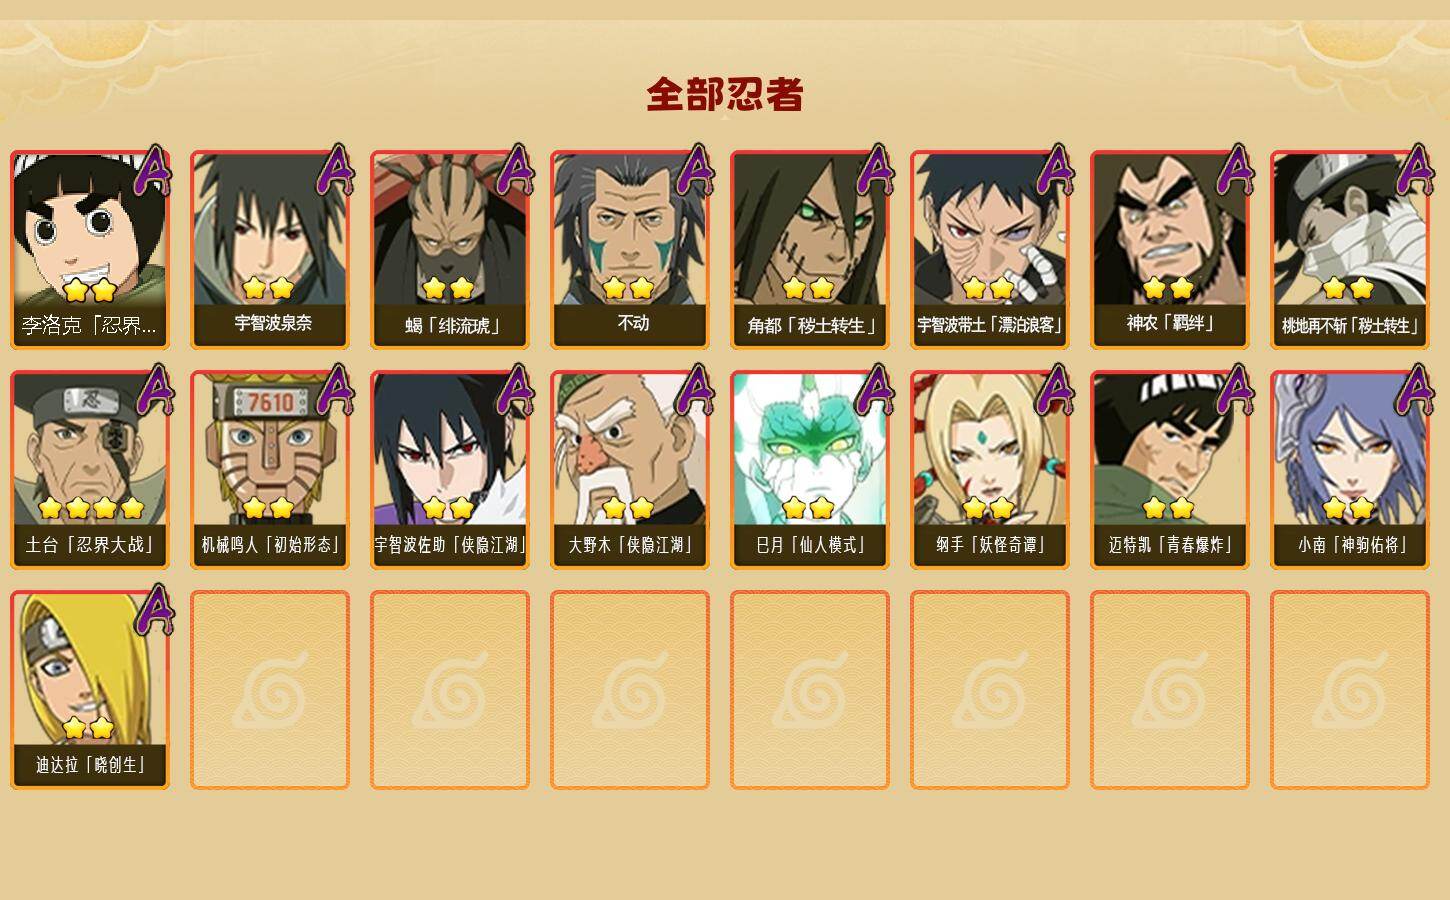Open the 宇智波带土「漂泊浪客」card
The height and width of the screenshot is (900, 1450).
pyautogui.click(x=990, y=250)
